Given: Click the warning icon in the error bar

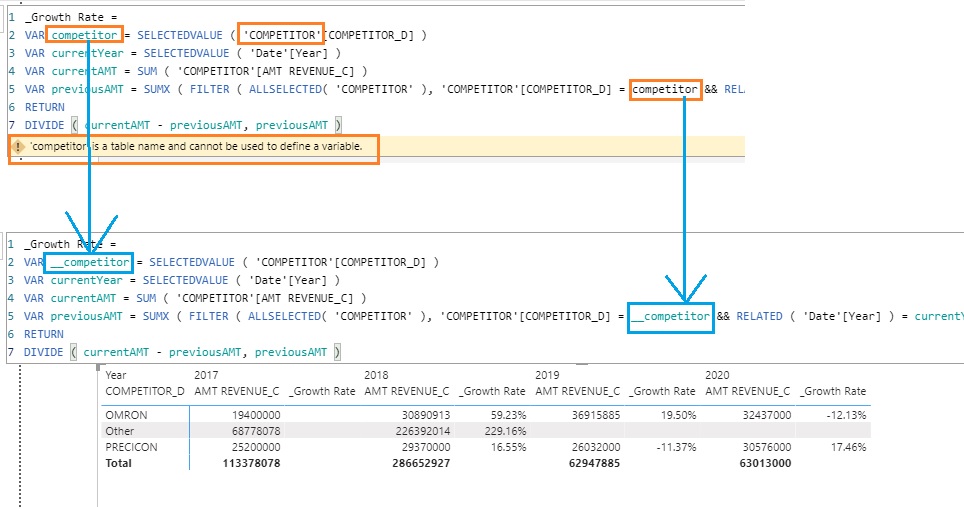Looking at the screenshot, I should [x=18, y=147].
